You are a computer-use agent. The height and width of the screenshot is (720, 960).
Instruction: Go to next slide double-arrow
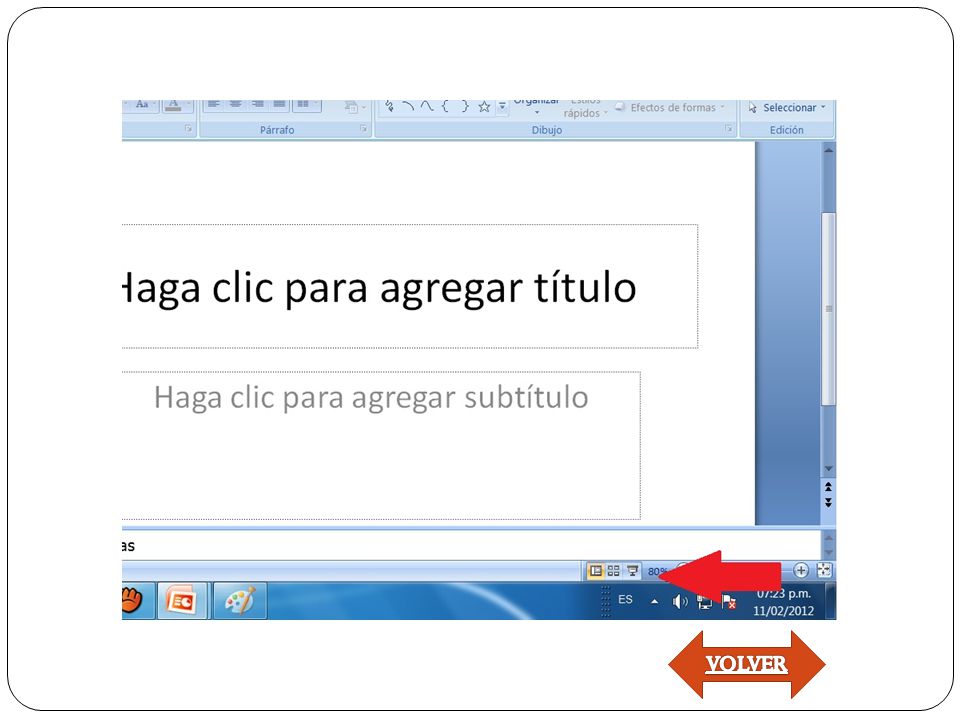click(828, 503)
